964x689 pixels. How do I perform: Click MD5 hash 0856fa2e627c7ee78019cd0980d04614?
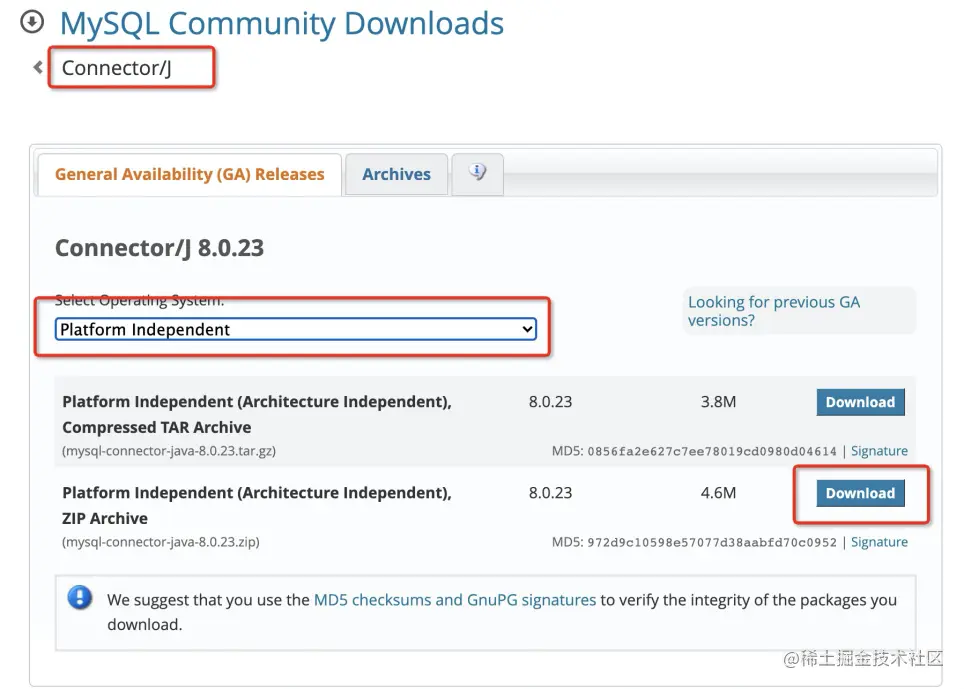pyautogui.click(x=712, y=452)
